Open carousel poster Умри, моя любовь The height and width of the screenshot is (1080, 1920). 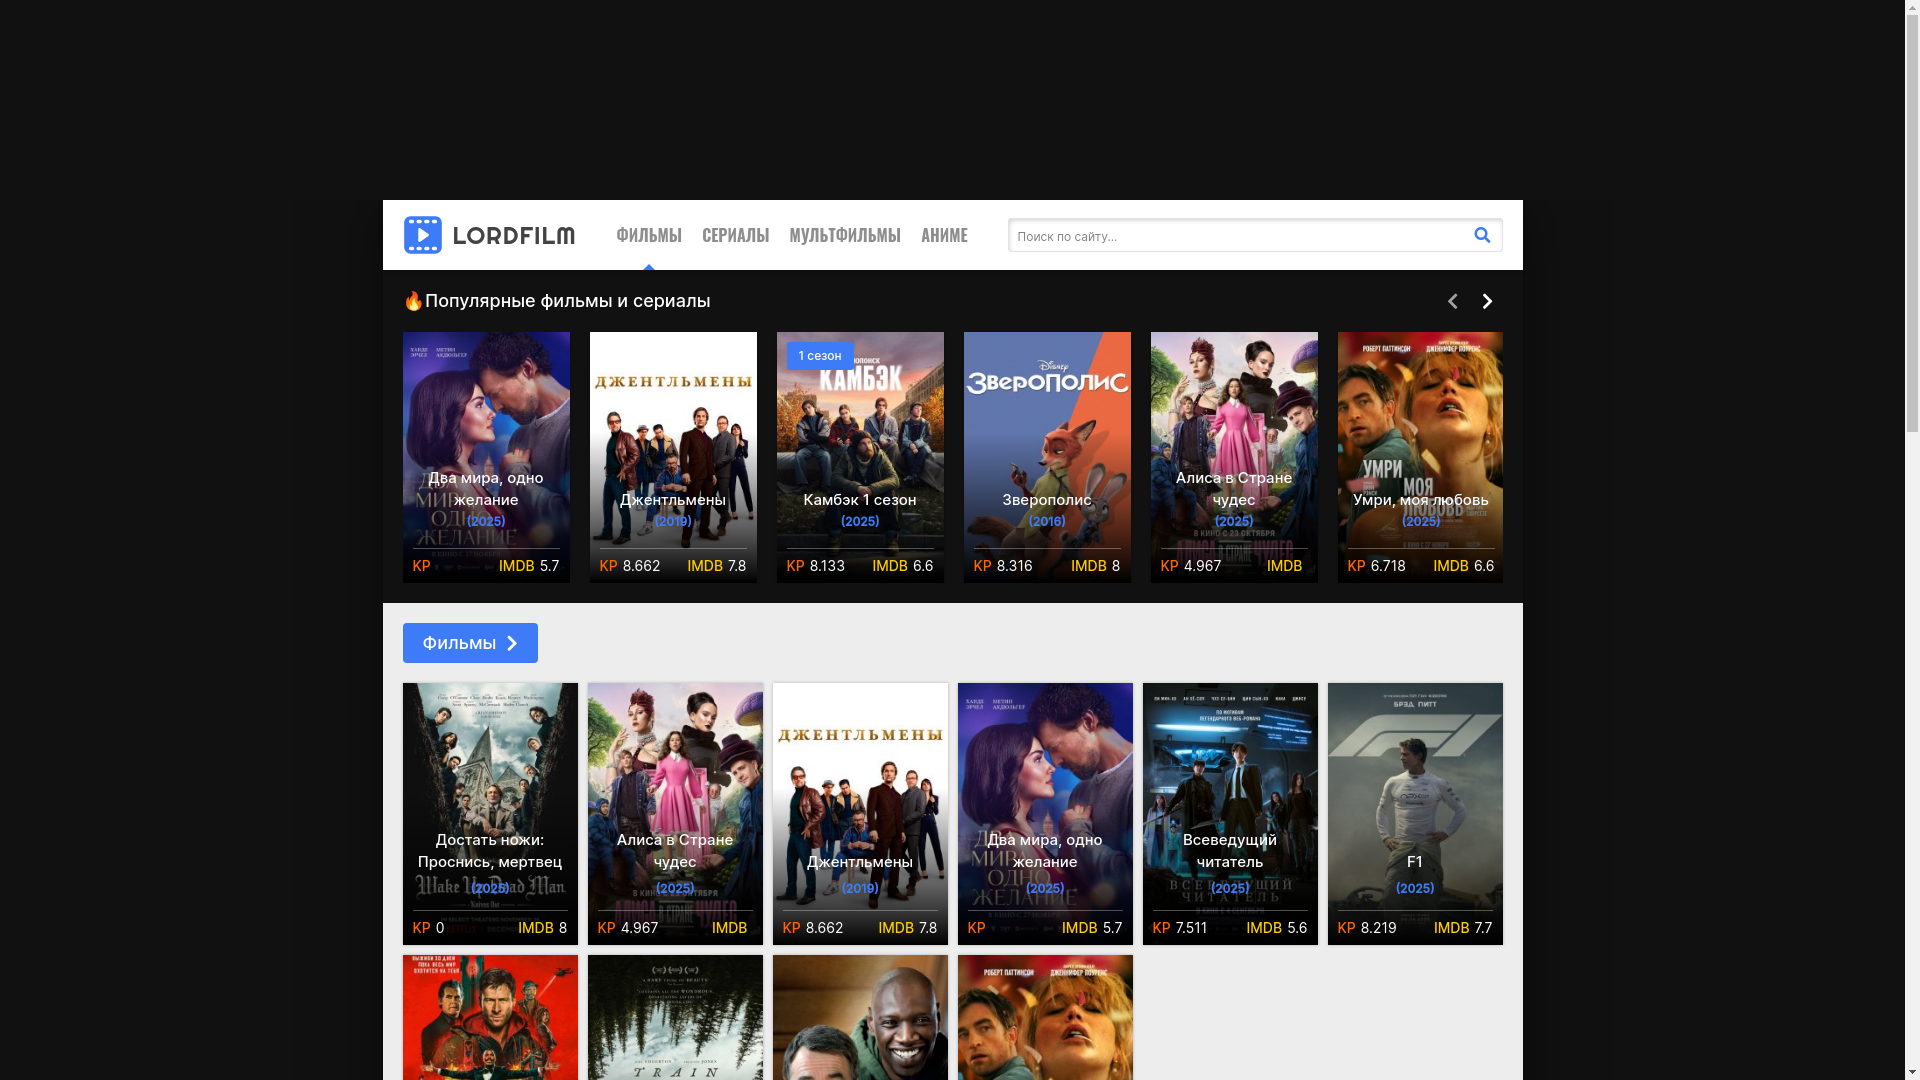1420,457
